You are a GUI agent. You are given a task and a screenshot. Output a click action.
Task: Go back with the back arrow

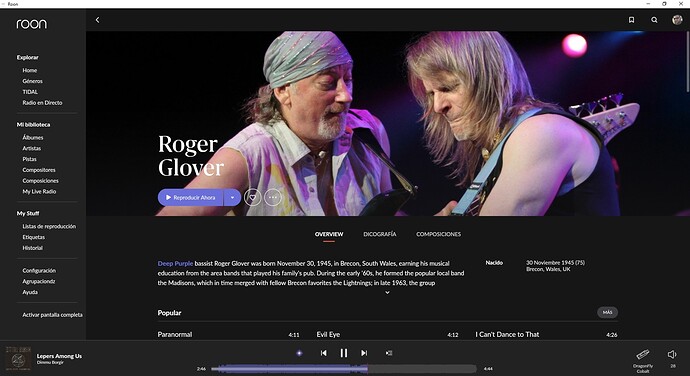click(x=97, y=20)
